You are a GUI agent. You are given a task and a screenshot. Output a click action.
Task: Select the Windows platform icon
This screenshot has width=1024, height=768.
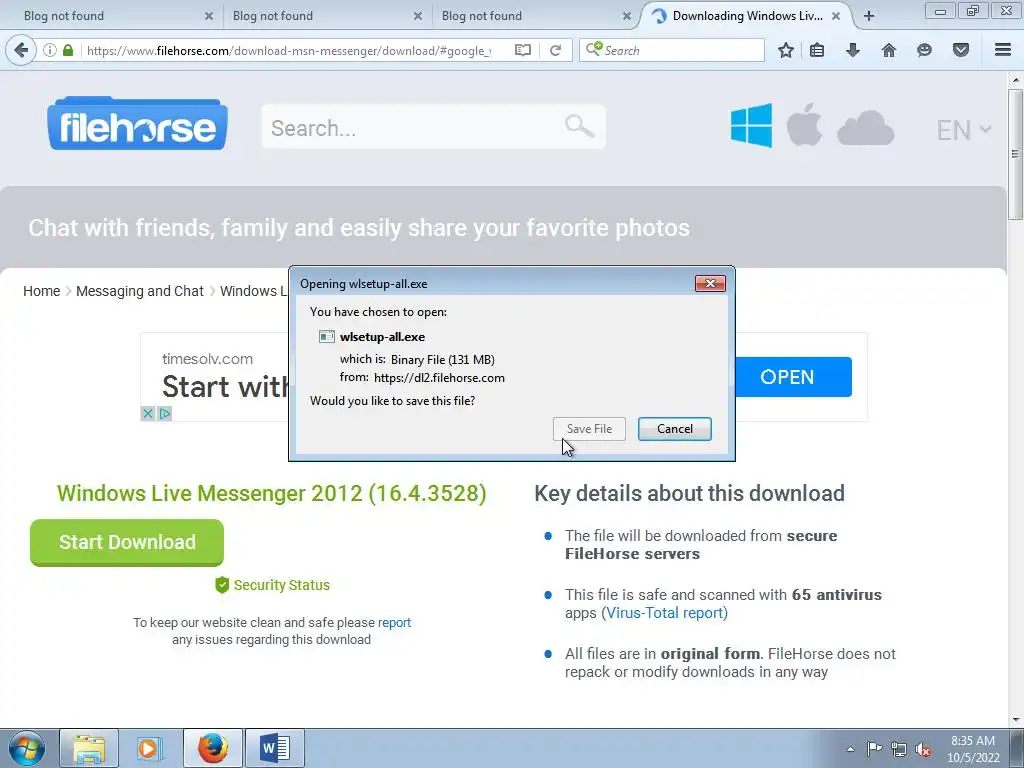point(751,125)
